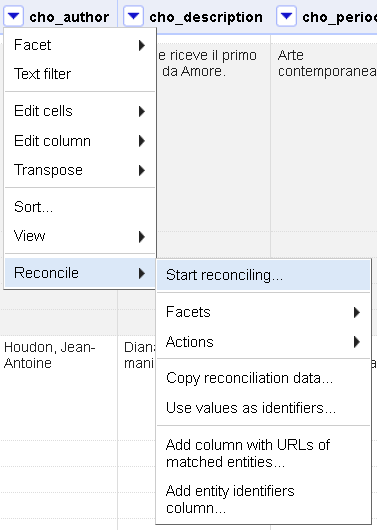This screenshot has height=530, width=377.
Task: Click the arrow next to Edit cells
Action: (142, 111)
